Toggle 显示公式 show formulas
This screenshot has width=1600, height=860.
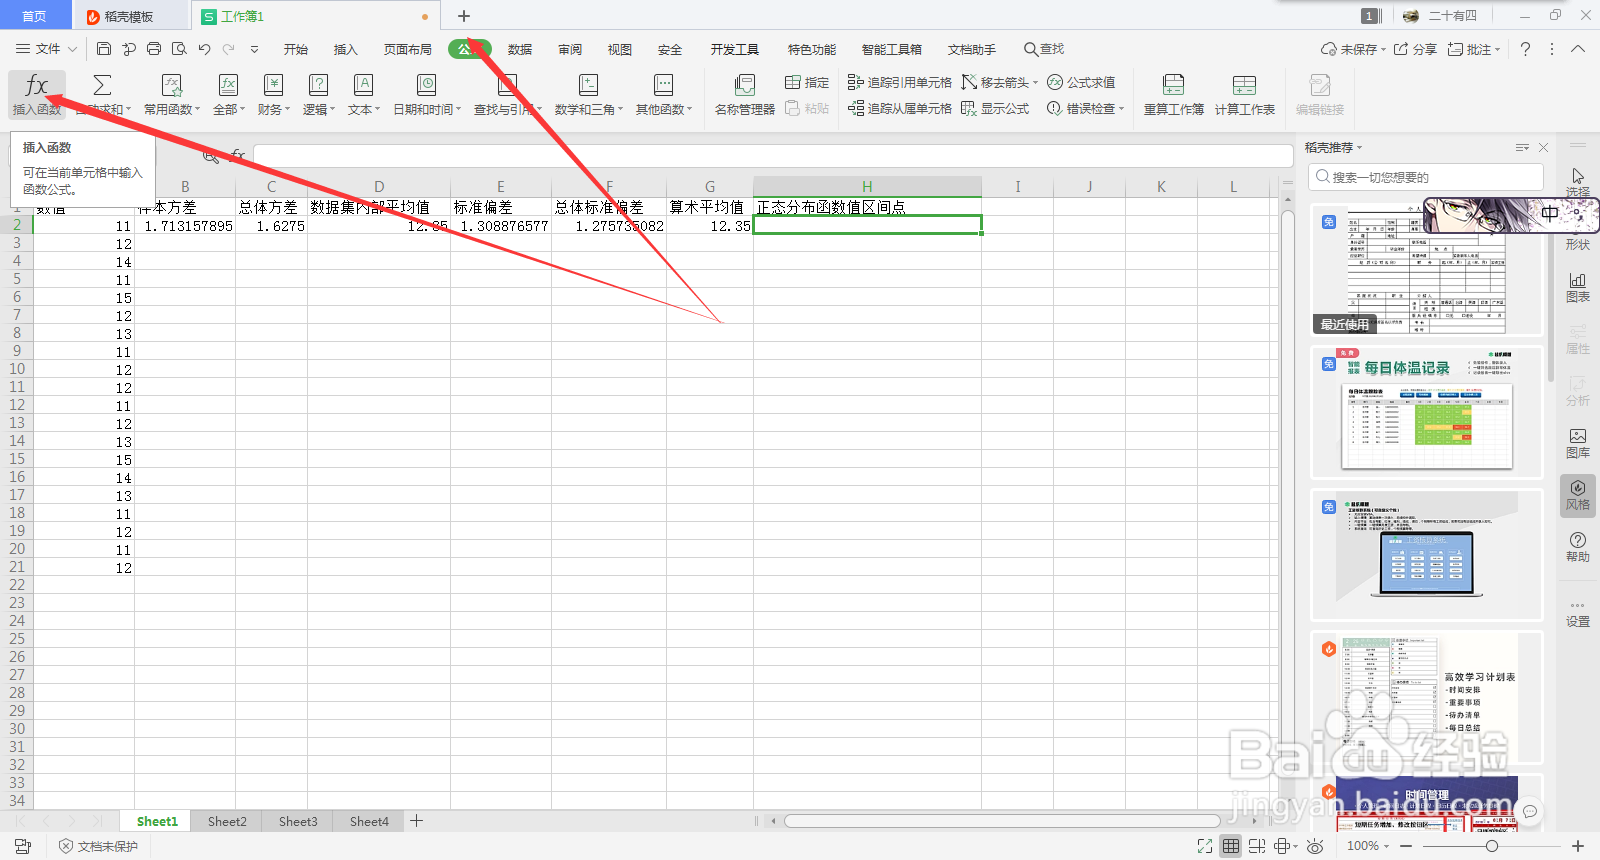click(995, 108)
